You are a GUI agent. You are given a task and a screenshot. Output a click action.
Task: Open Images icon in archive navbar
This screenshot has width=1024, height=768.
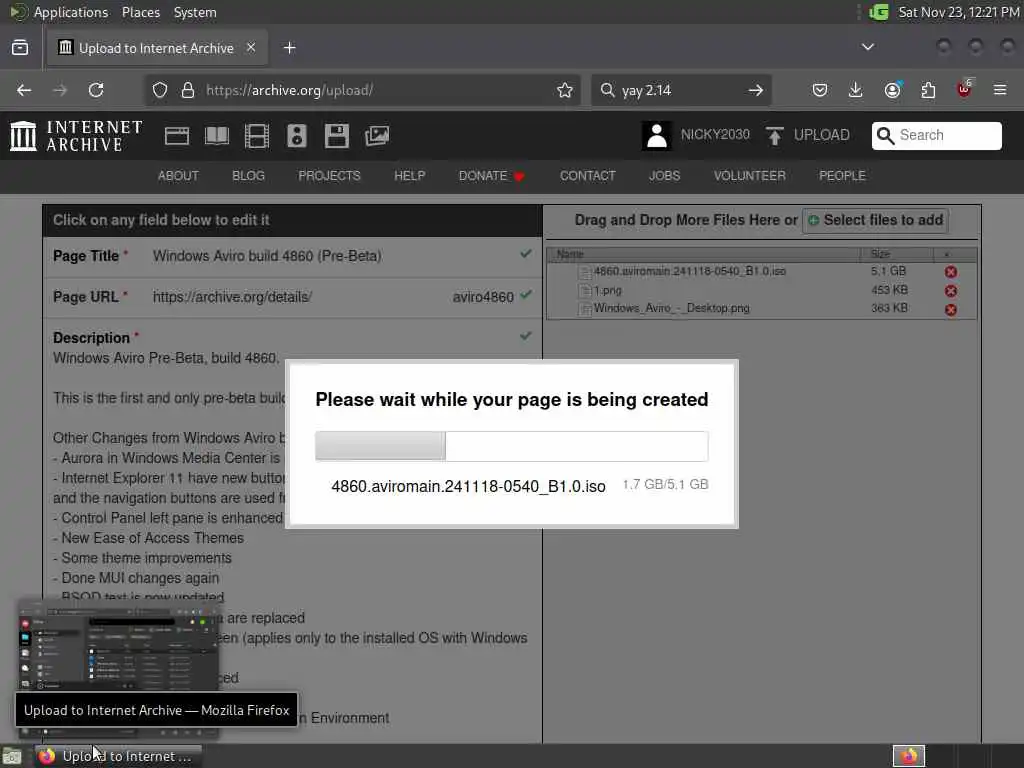[377, 136]
